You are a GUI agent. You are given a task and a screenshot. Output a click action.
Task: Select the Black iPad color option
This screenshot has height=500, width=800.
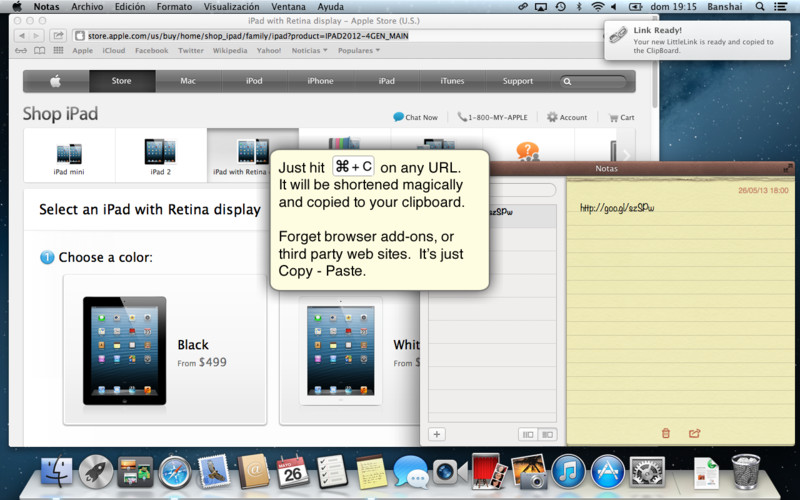(165, 350)
